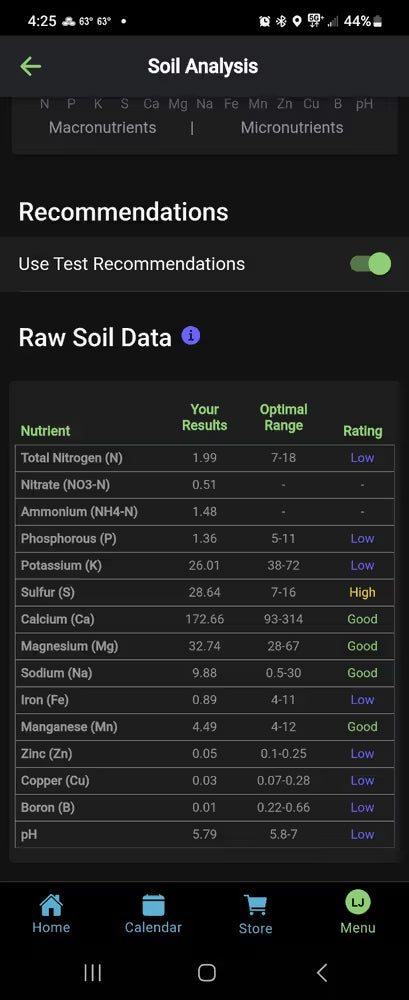Tap the green back arrow
Screen dimensions: 409x1000
[x=31, y=66]
